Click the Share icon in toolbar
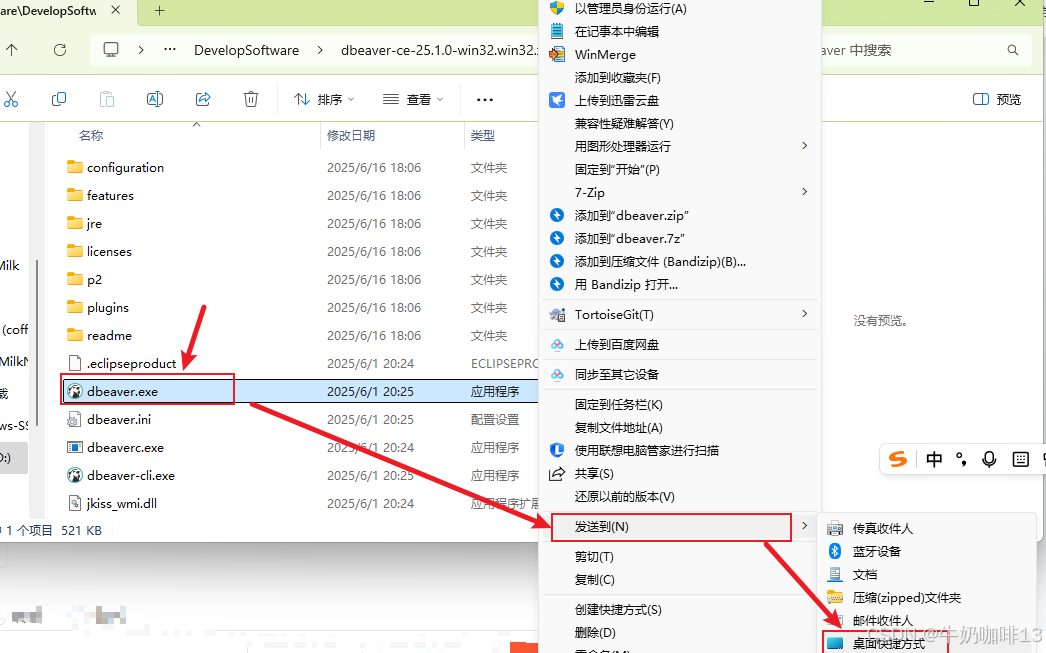The height and width of the screenshot is (653, 1046). coord(203,99)
